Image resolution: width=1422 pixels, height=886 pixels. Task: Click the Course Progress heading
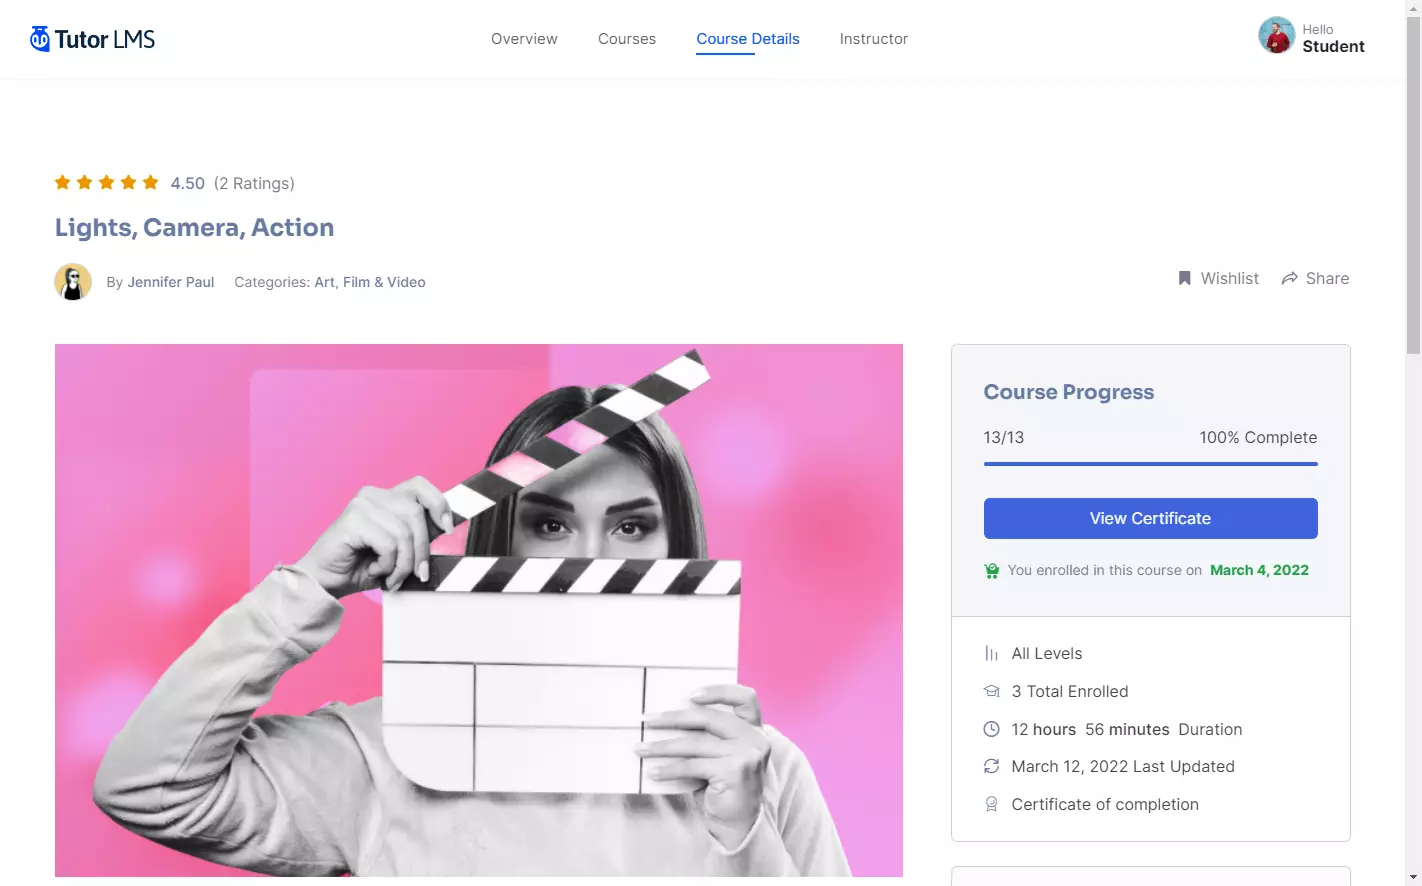click(1069, 392)
